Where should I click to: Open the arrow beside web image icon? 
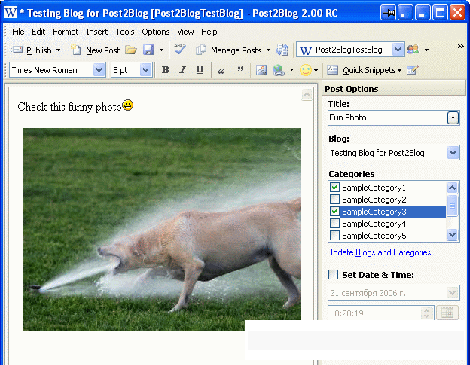pyautogui.click(x=292, y=70)
